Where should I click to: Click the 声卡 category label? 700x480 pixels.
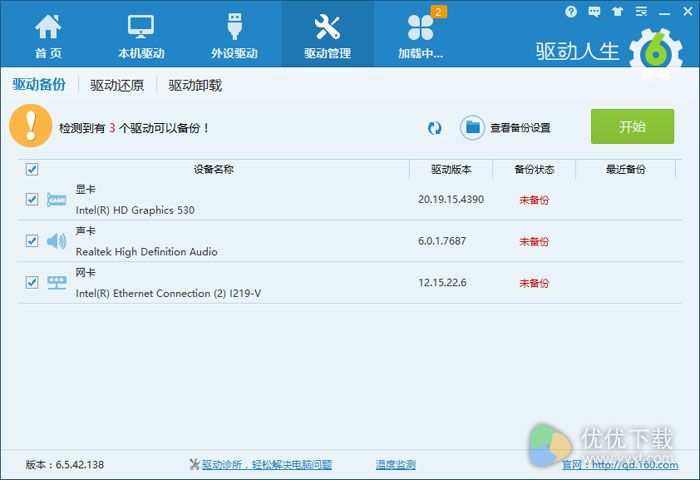click(x=85, y=231)
